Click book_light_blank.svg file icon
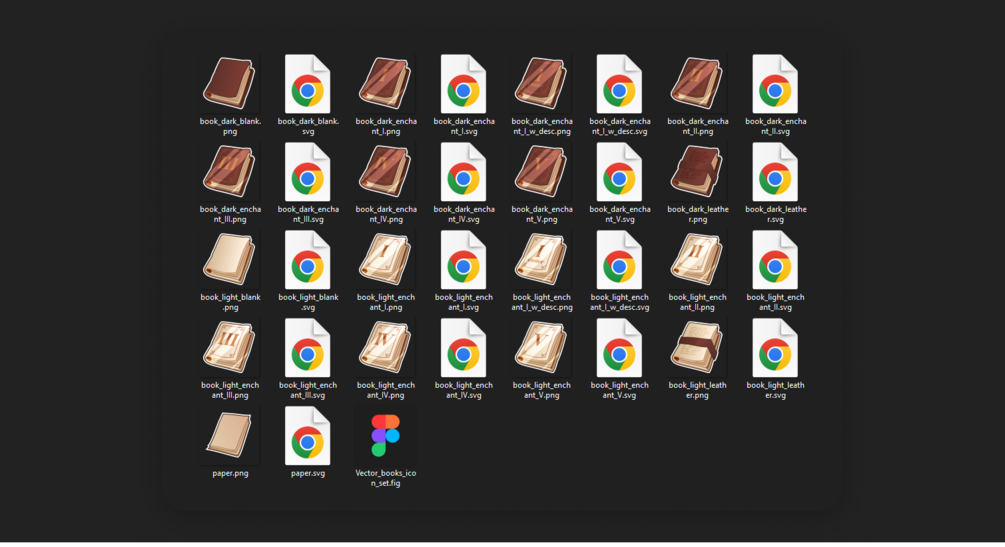1005x547 pixels. 308,259
